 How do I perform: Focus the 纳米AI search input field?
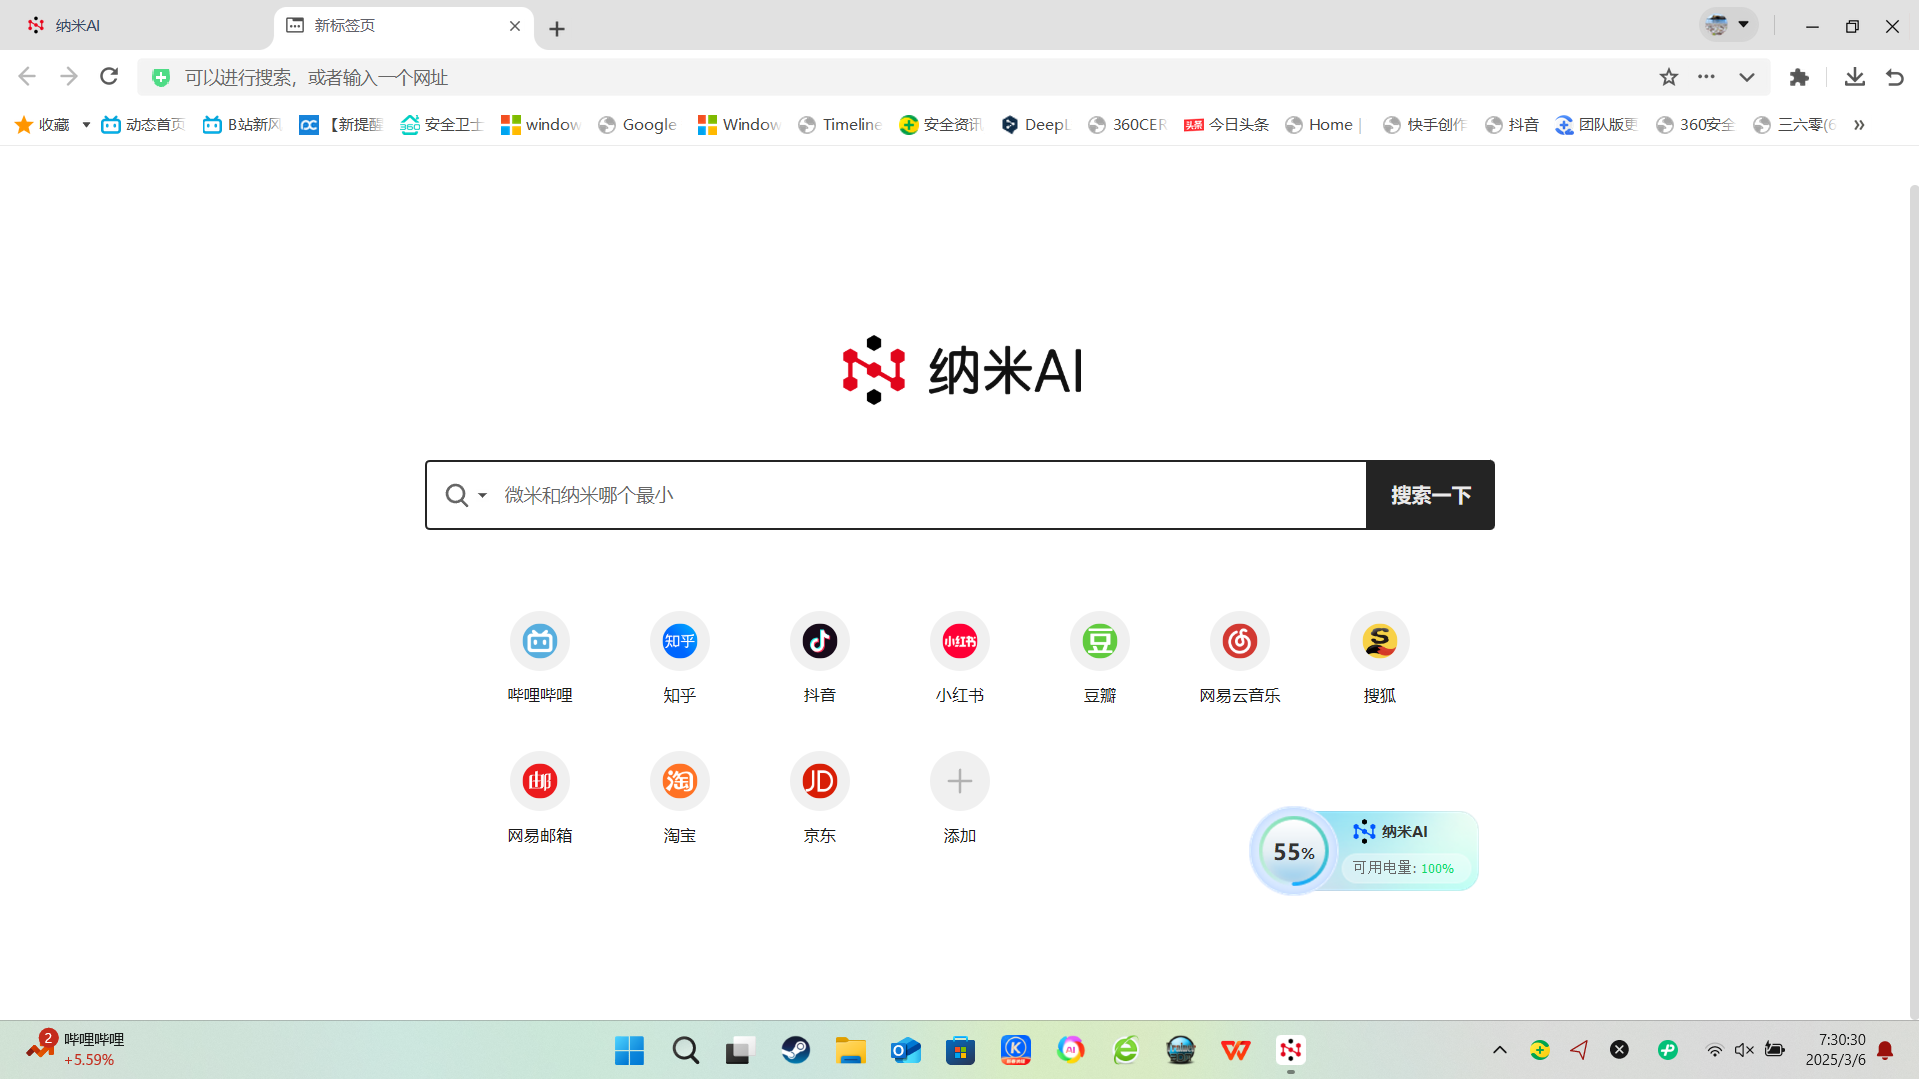[930, 495]
